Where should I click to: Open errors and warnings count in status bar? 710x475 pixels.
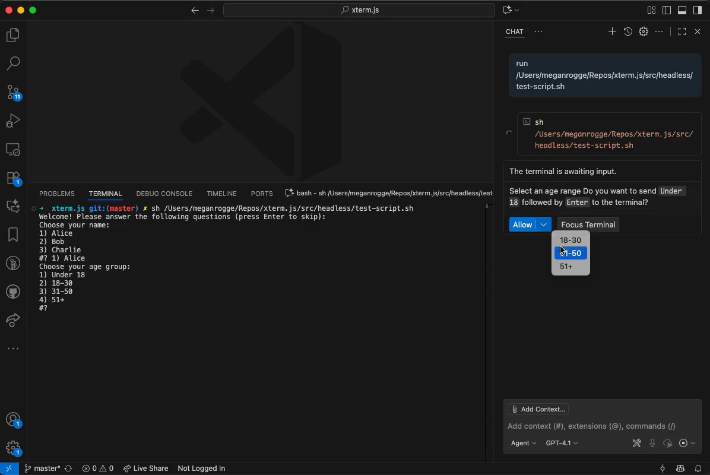[x=97, y=468]
